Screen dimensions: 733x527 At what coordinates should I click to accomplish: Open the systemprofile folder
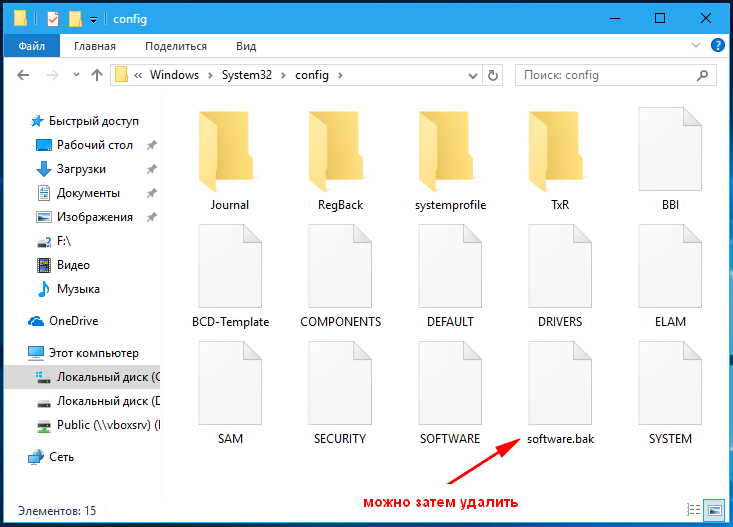tap(450, 160)
